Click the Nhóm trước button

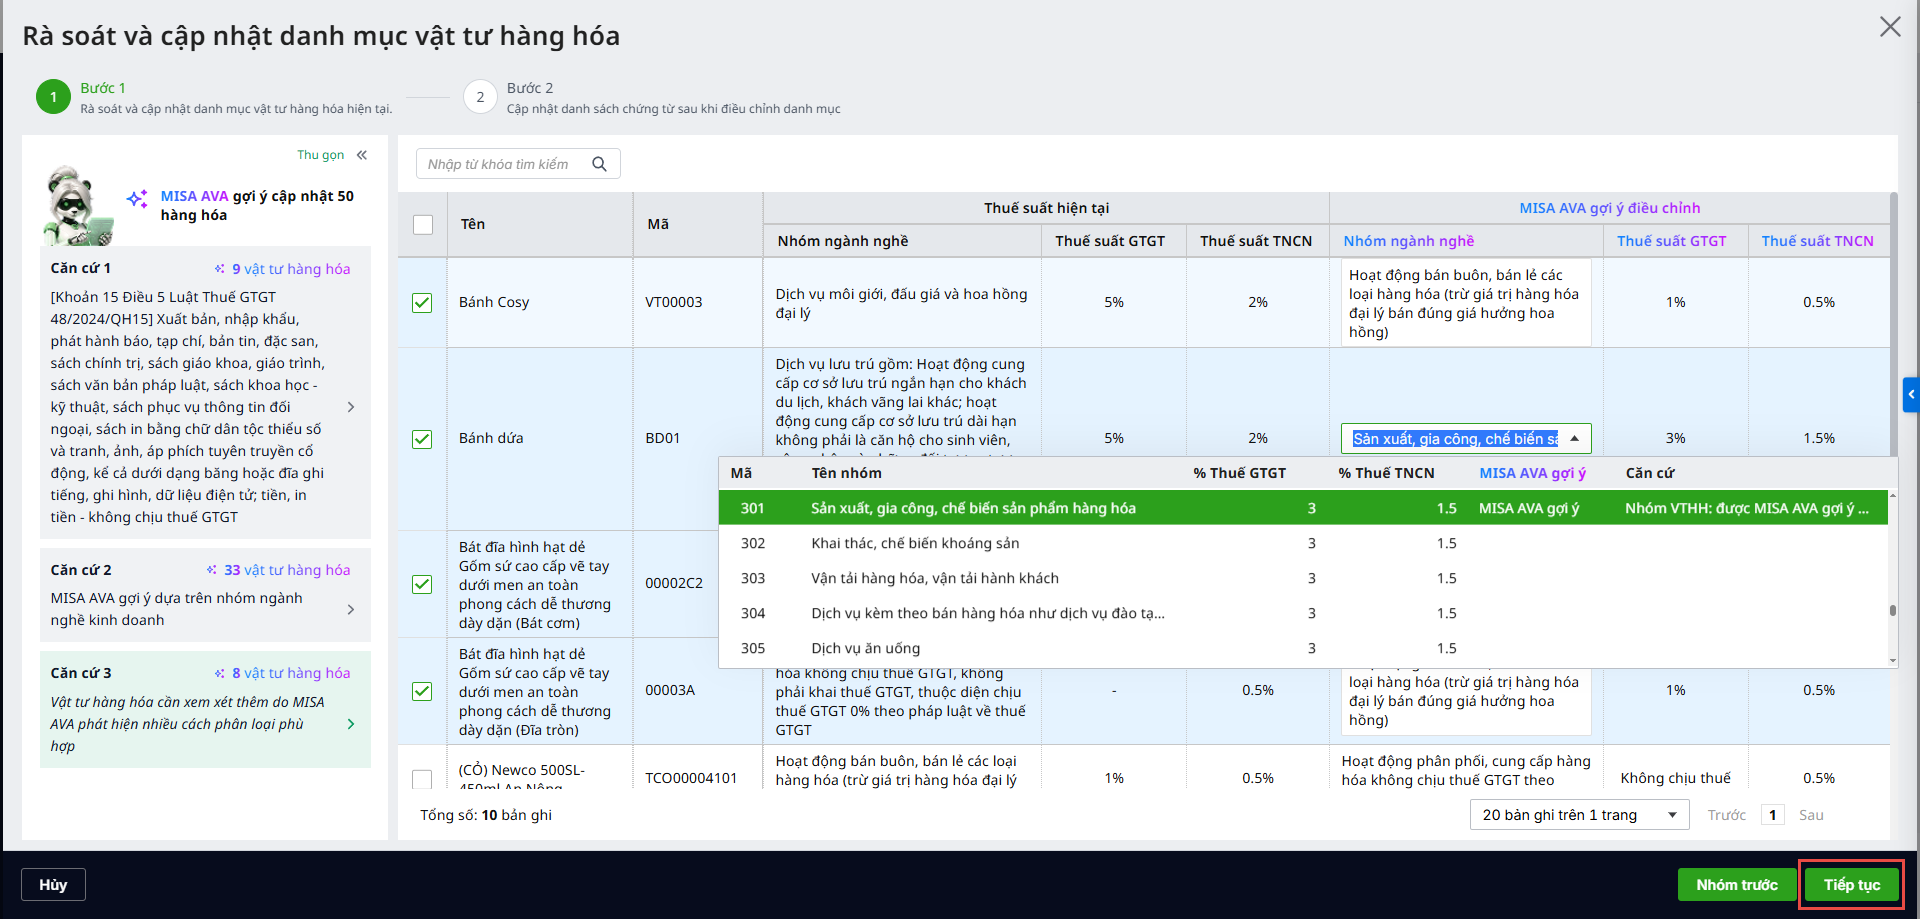point(1737,885)
